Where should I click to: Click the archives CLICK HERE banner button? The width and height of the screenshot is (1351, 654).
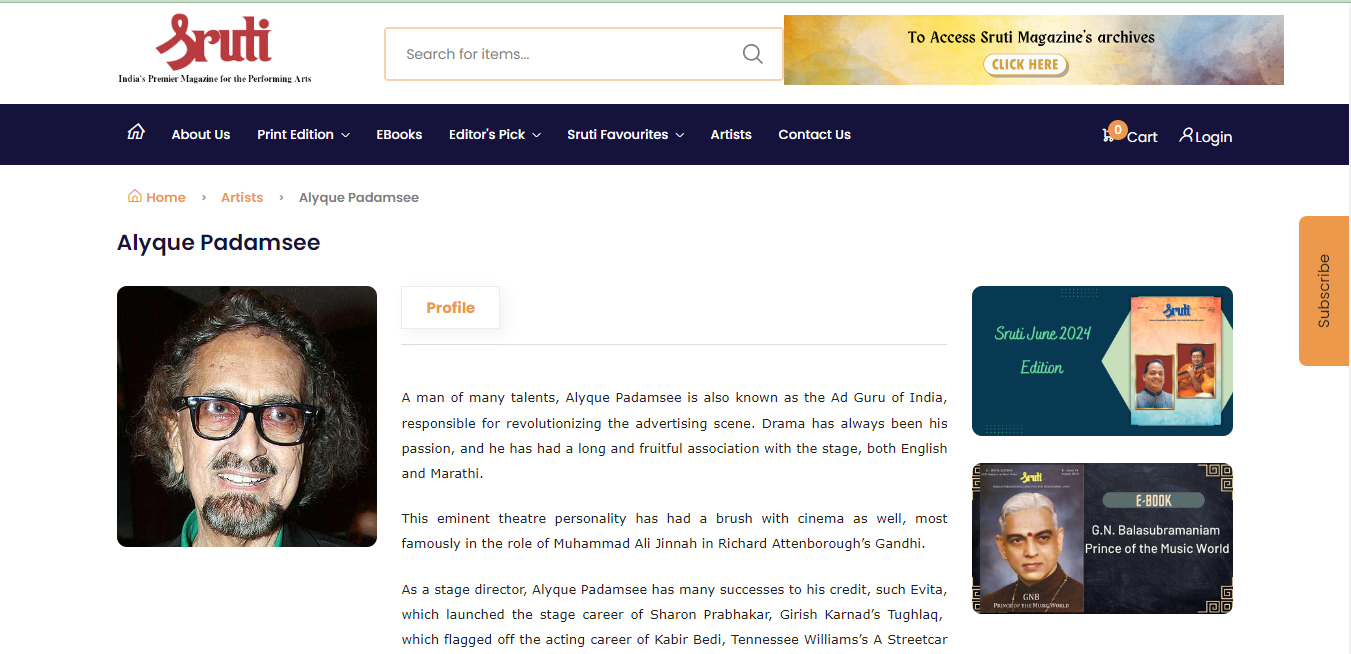(1025, 65)
